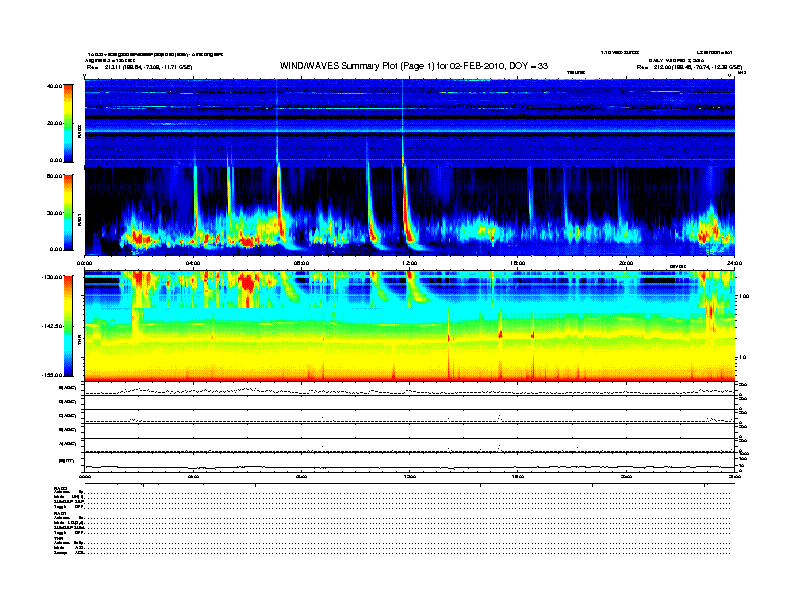Click the 24:00 time label under RAD1 panel

pos(734,263)
